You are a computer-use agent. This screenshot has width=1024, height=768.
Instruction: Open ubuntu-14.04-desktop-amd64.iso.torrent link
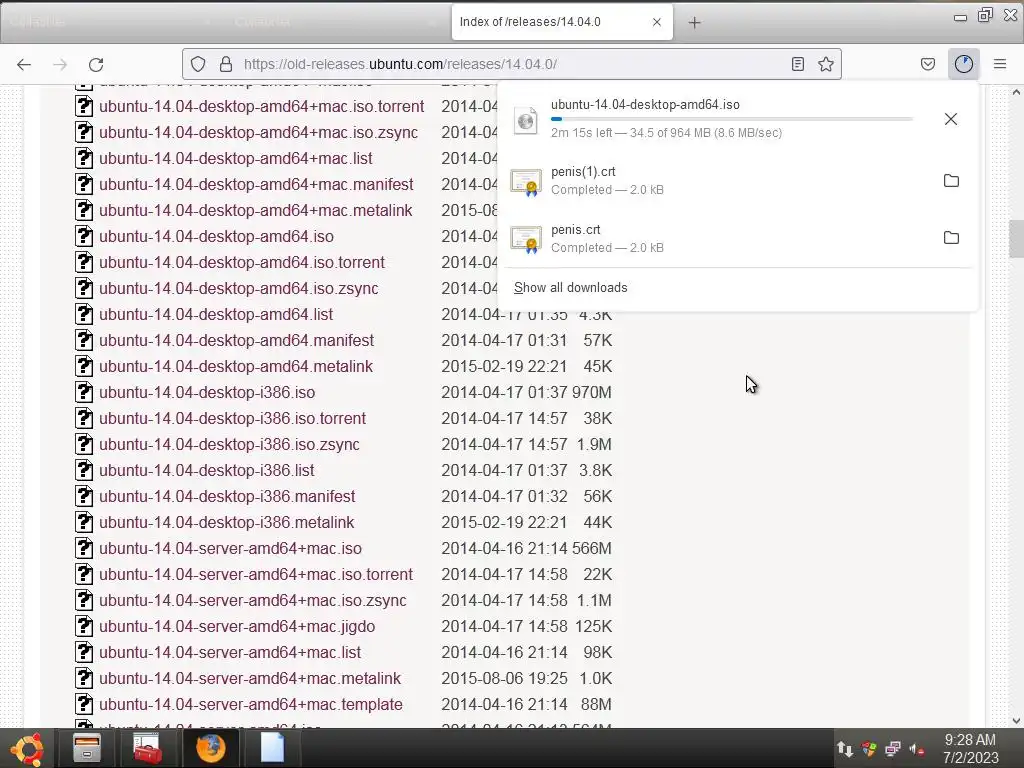(242, 263)
